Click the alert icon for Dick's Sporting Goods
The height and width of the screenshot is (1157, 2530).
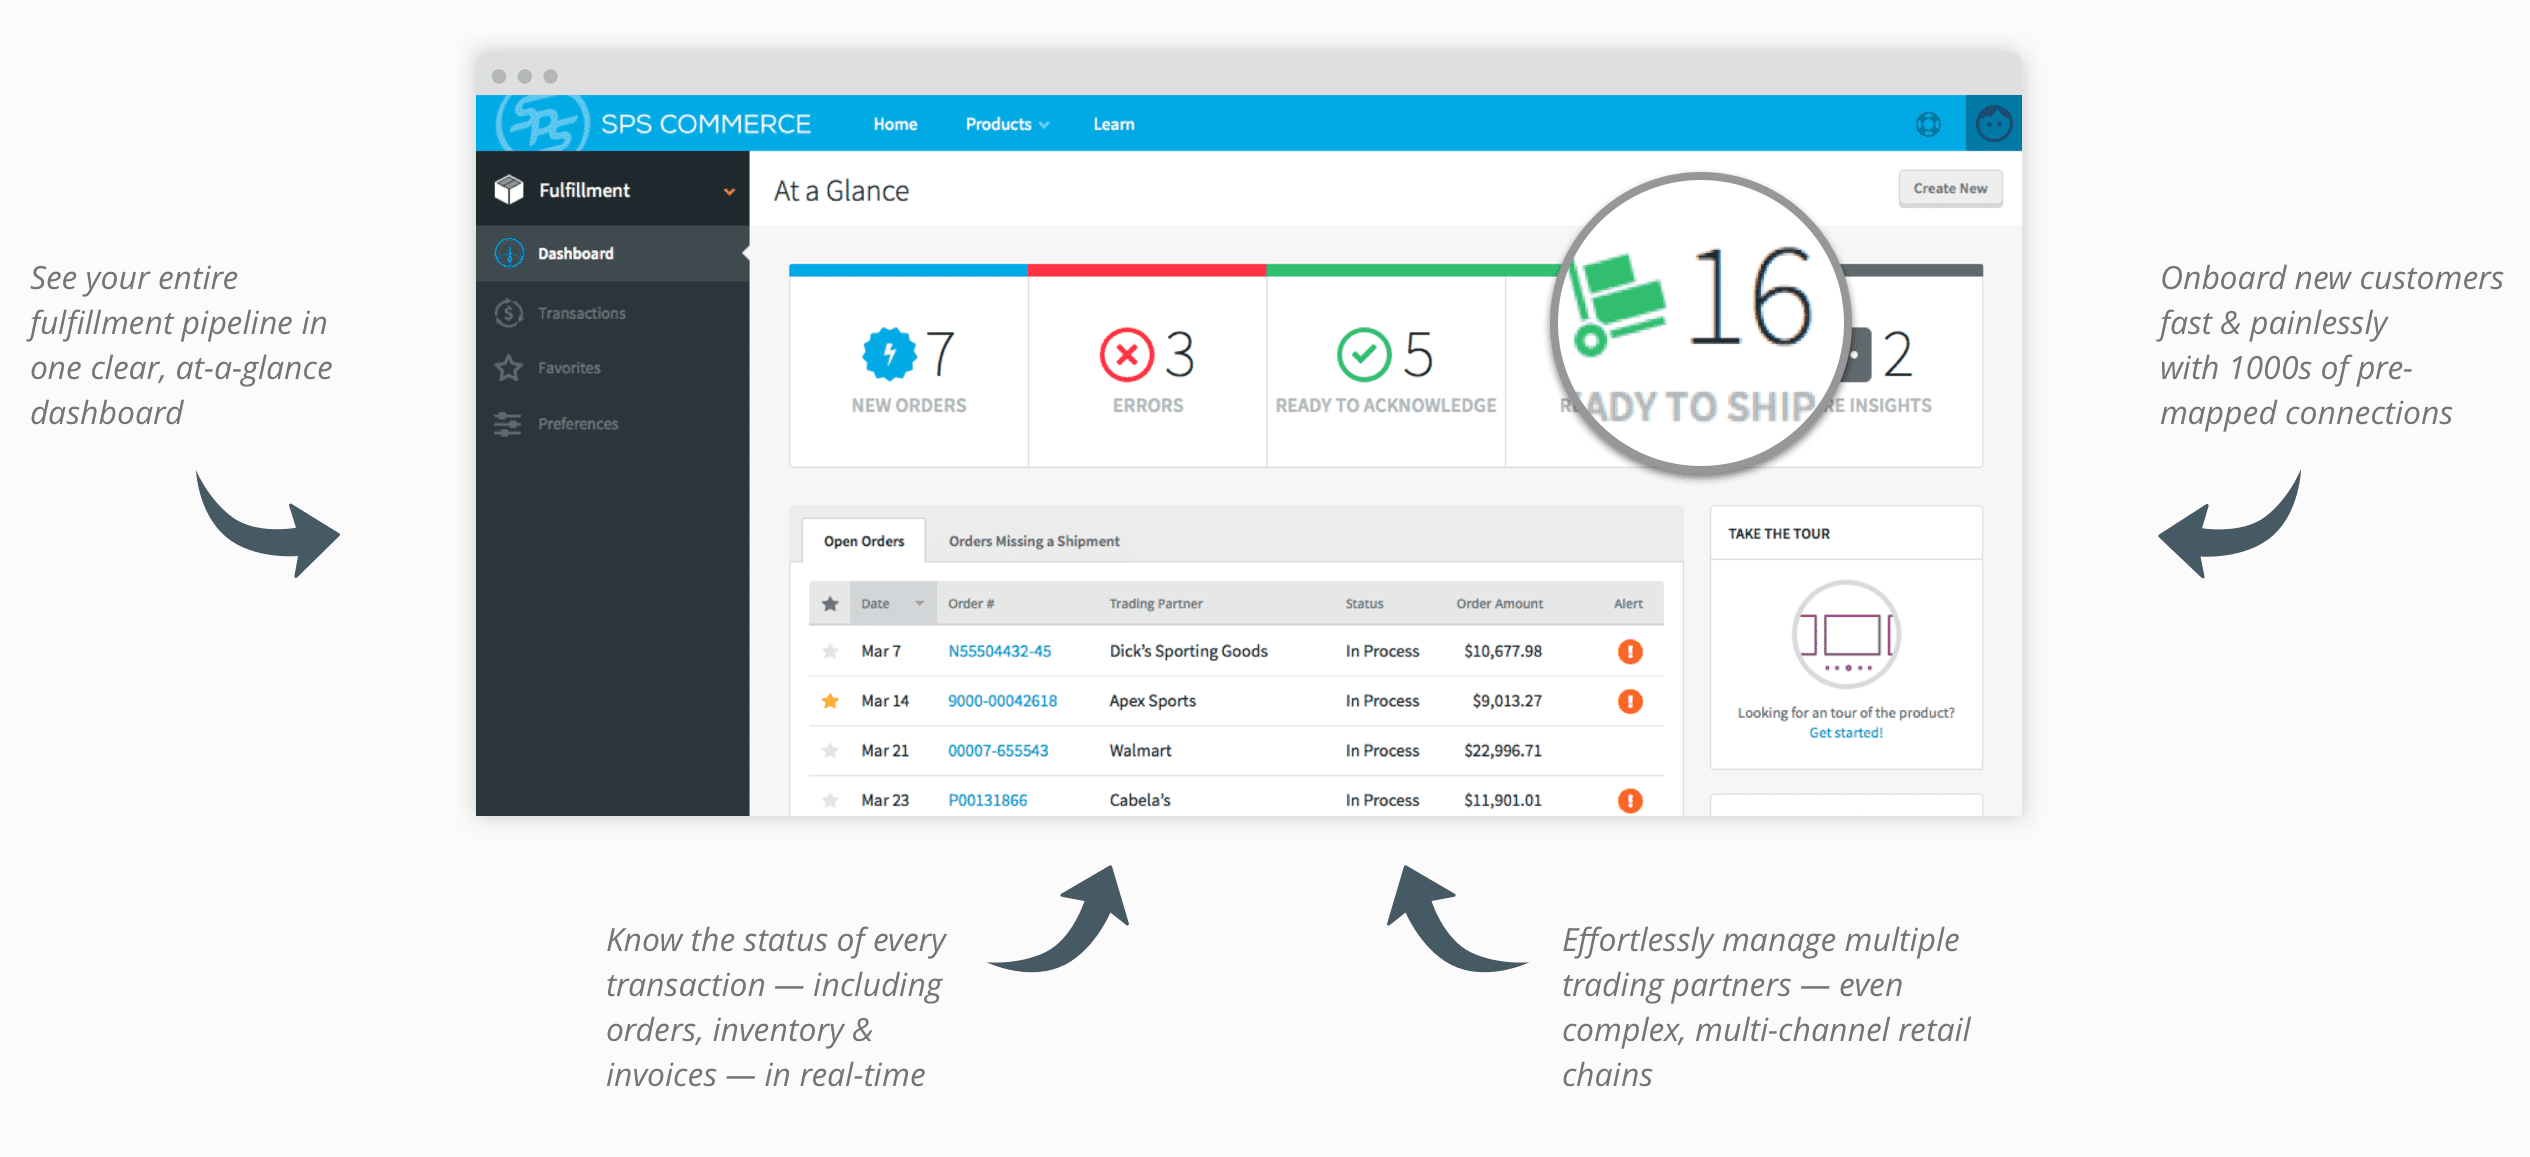tap(1630, 652)
